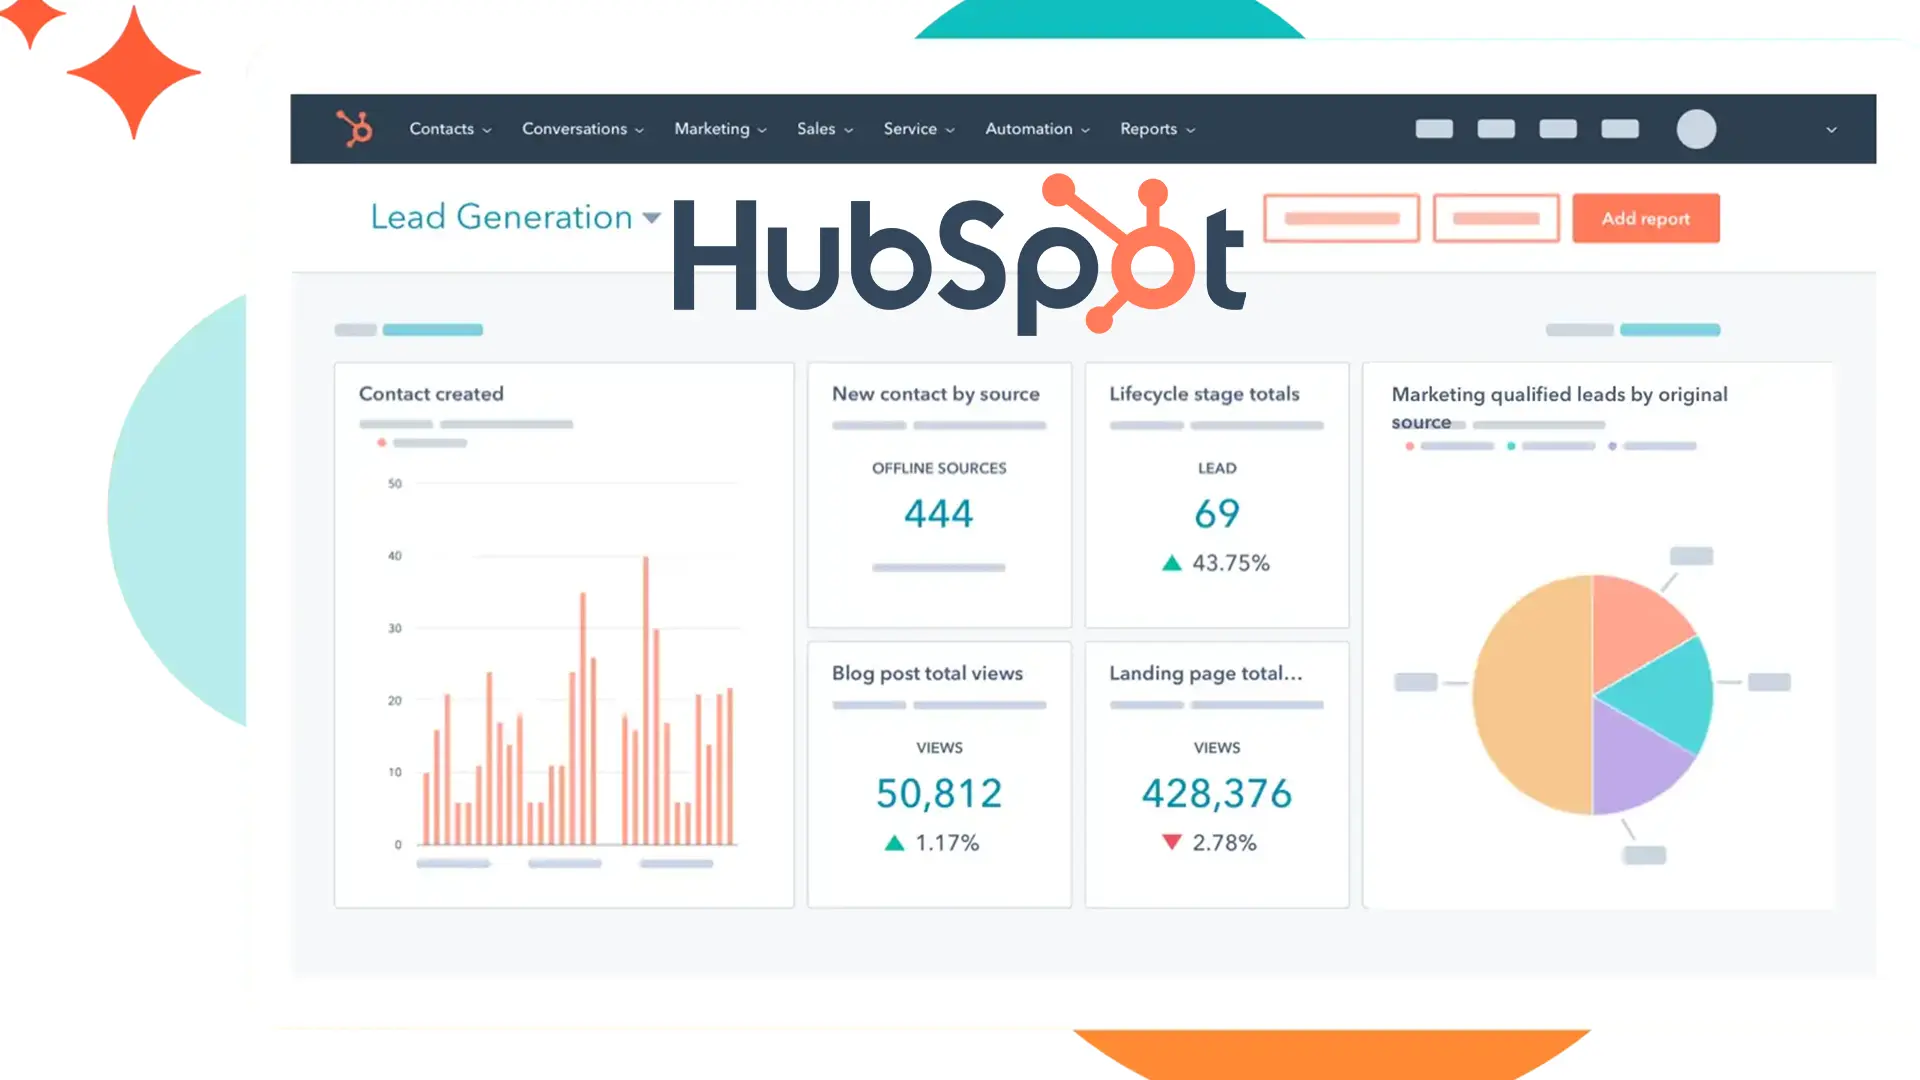Click the green up arrow beside 1.17%
The height and width of the screenshot is (1080, 1920).
[x=894, y=843]
